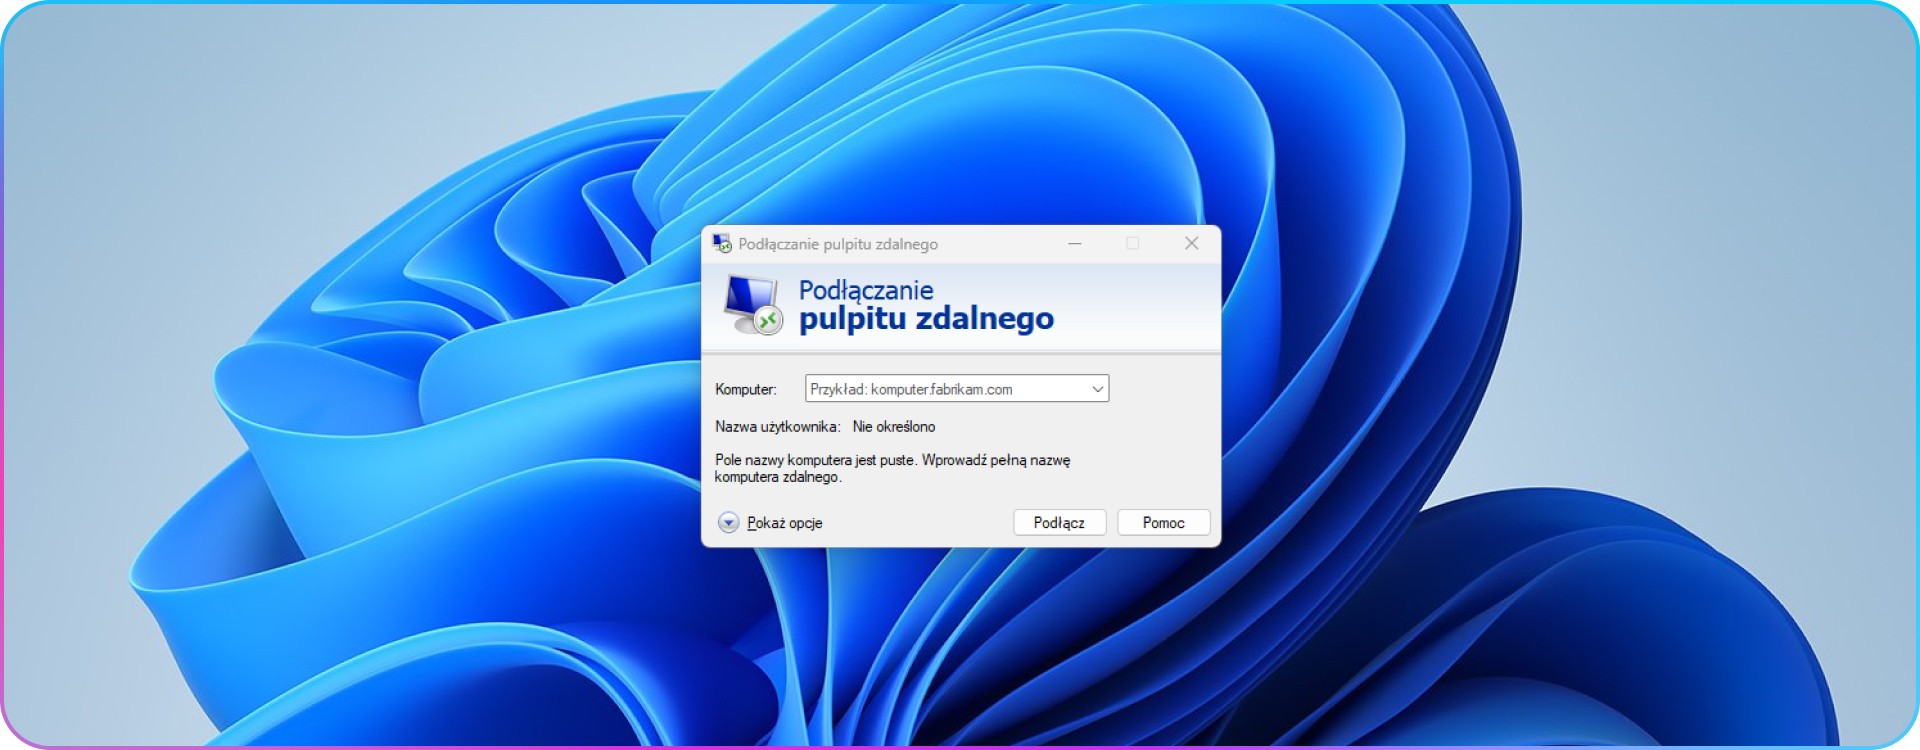Minimize the Podłączanie pulpitu zdalnego window
This screenshot has width=1920, height=750.
(x=1075, y=243)
